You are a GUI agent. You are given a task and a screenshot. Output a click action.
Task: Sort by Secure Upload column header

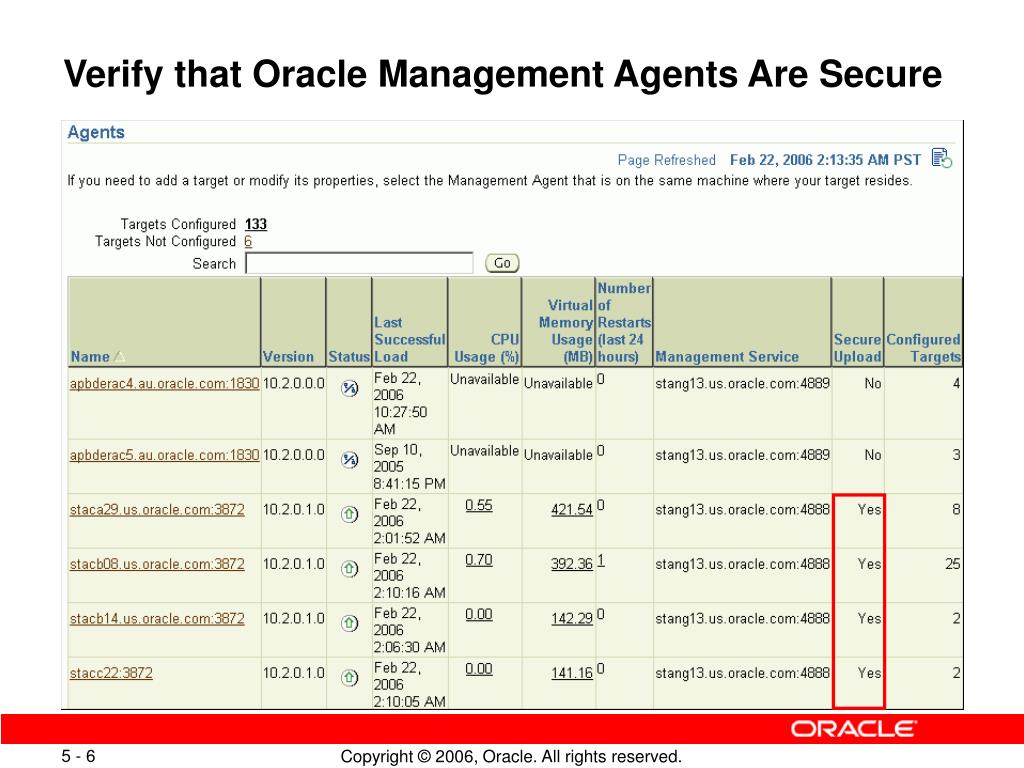(857, 348)
